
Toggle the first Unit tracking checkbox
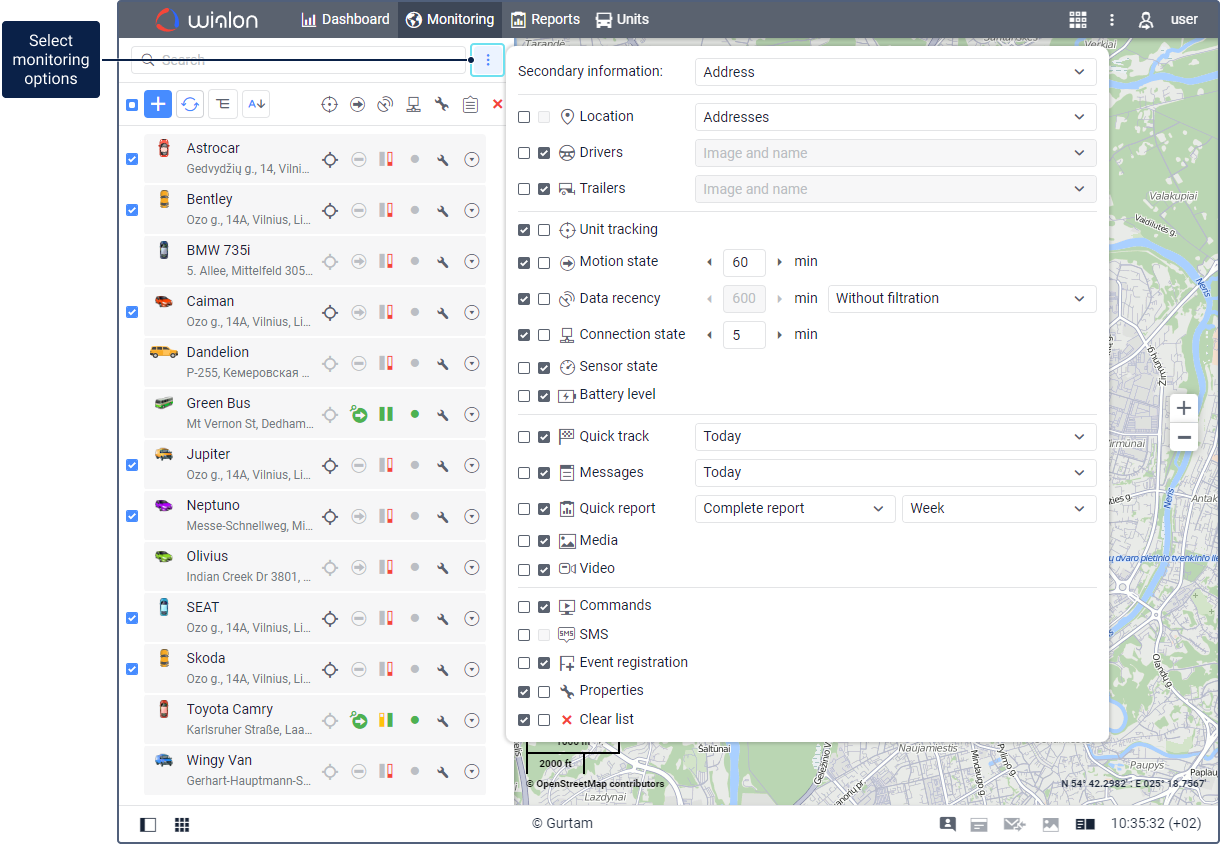[524, 230]
